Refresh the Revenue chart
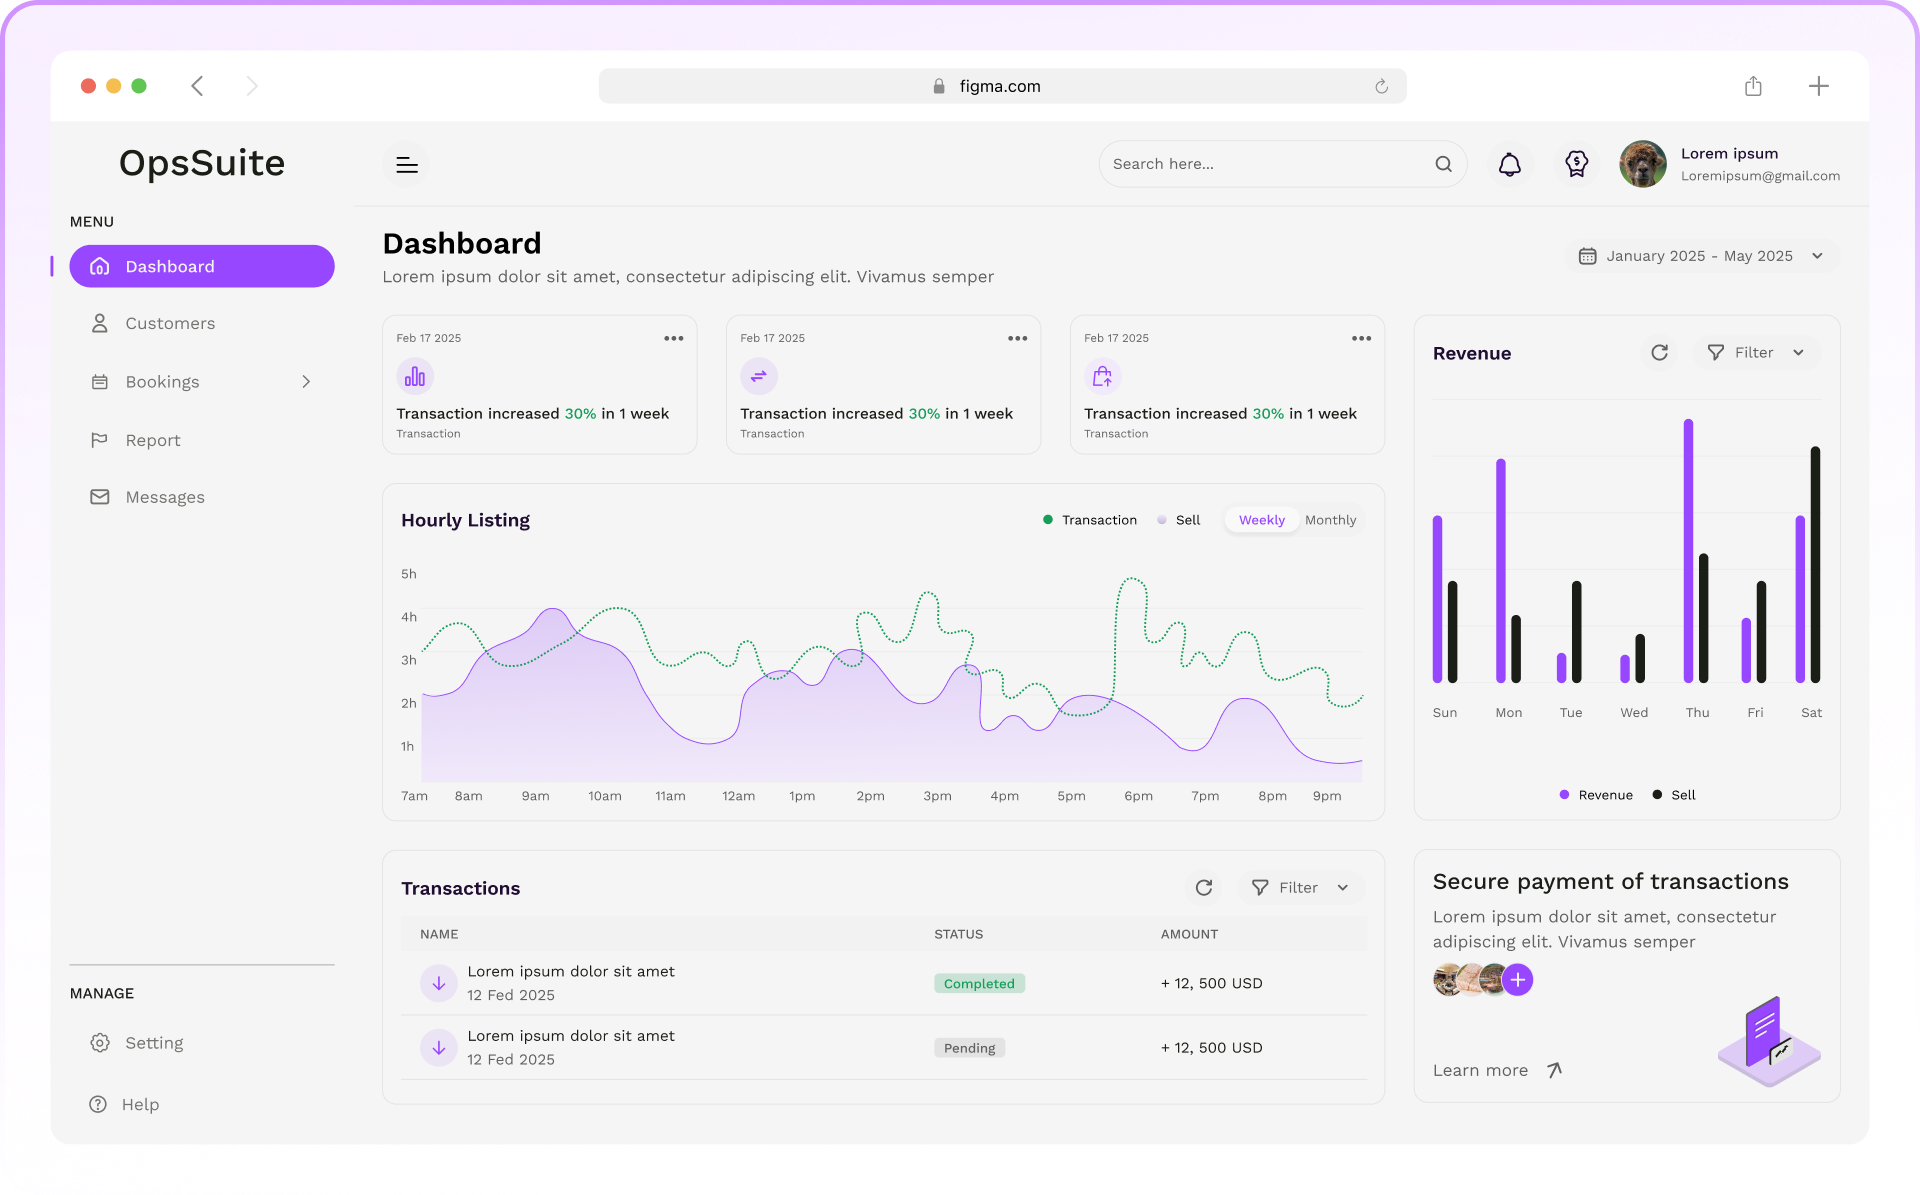Image resolution: width=1920 pixels, height=1195 pixels. coord(1659,352)
